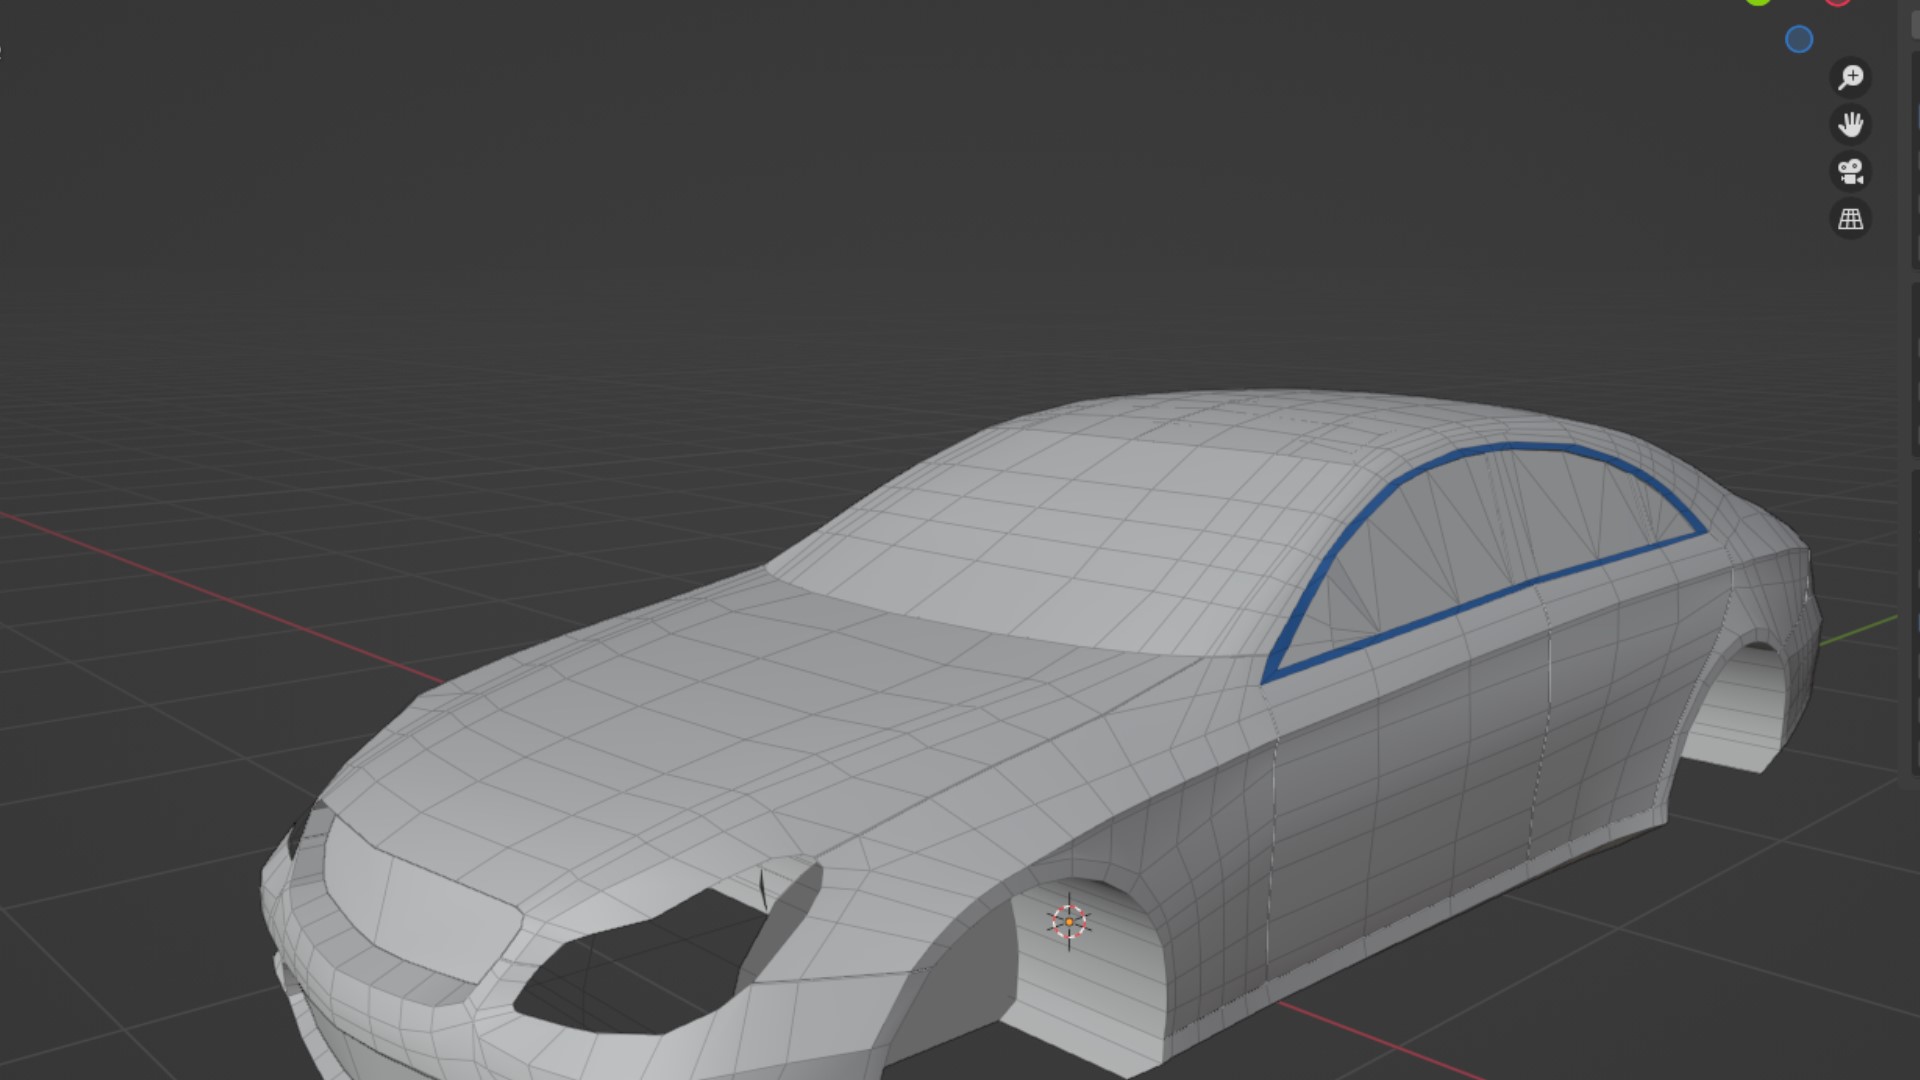Image resolution: width=1920 pixels, height=1080 pixels.
Task: Click the green Y axis gizmo circle
Action: [x=1758, y=2]
